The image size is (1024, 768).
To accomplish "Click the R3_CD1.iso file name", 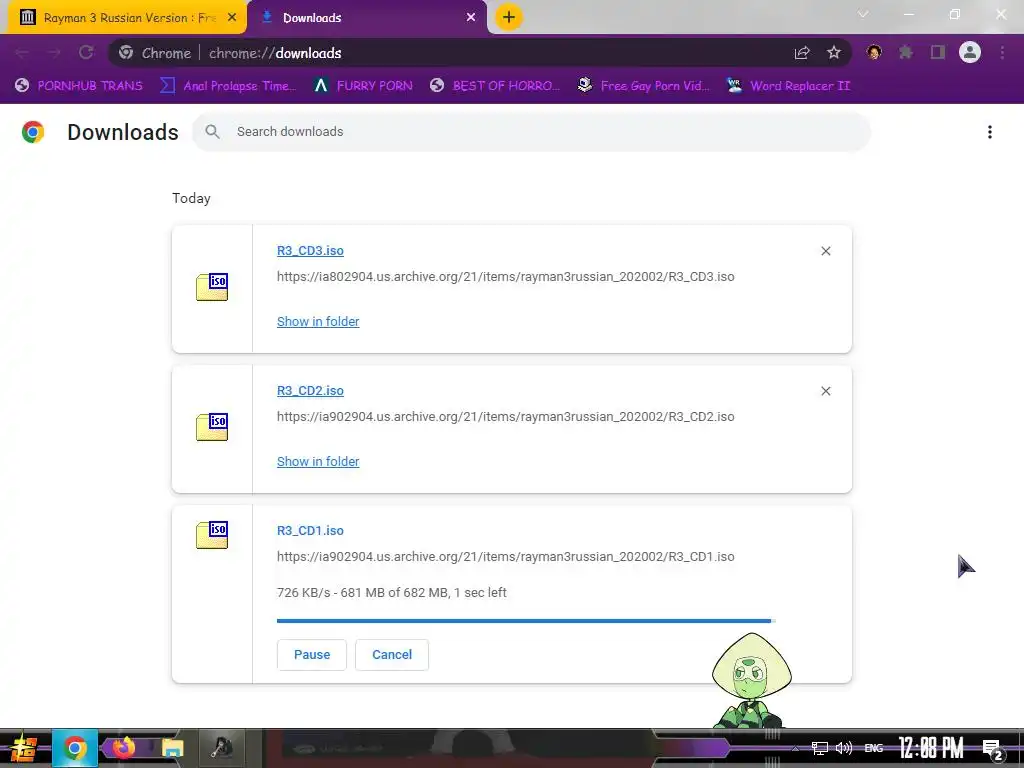I will (x=310, y=530).
